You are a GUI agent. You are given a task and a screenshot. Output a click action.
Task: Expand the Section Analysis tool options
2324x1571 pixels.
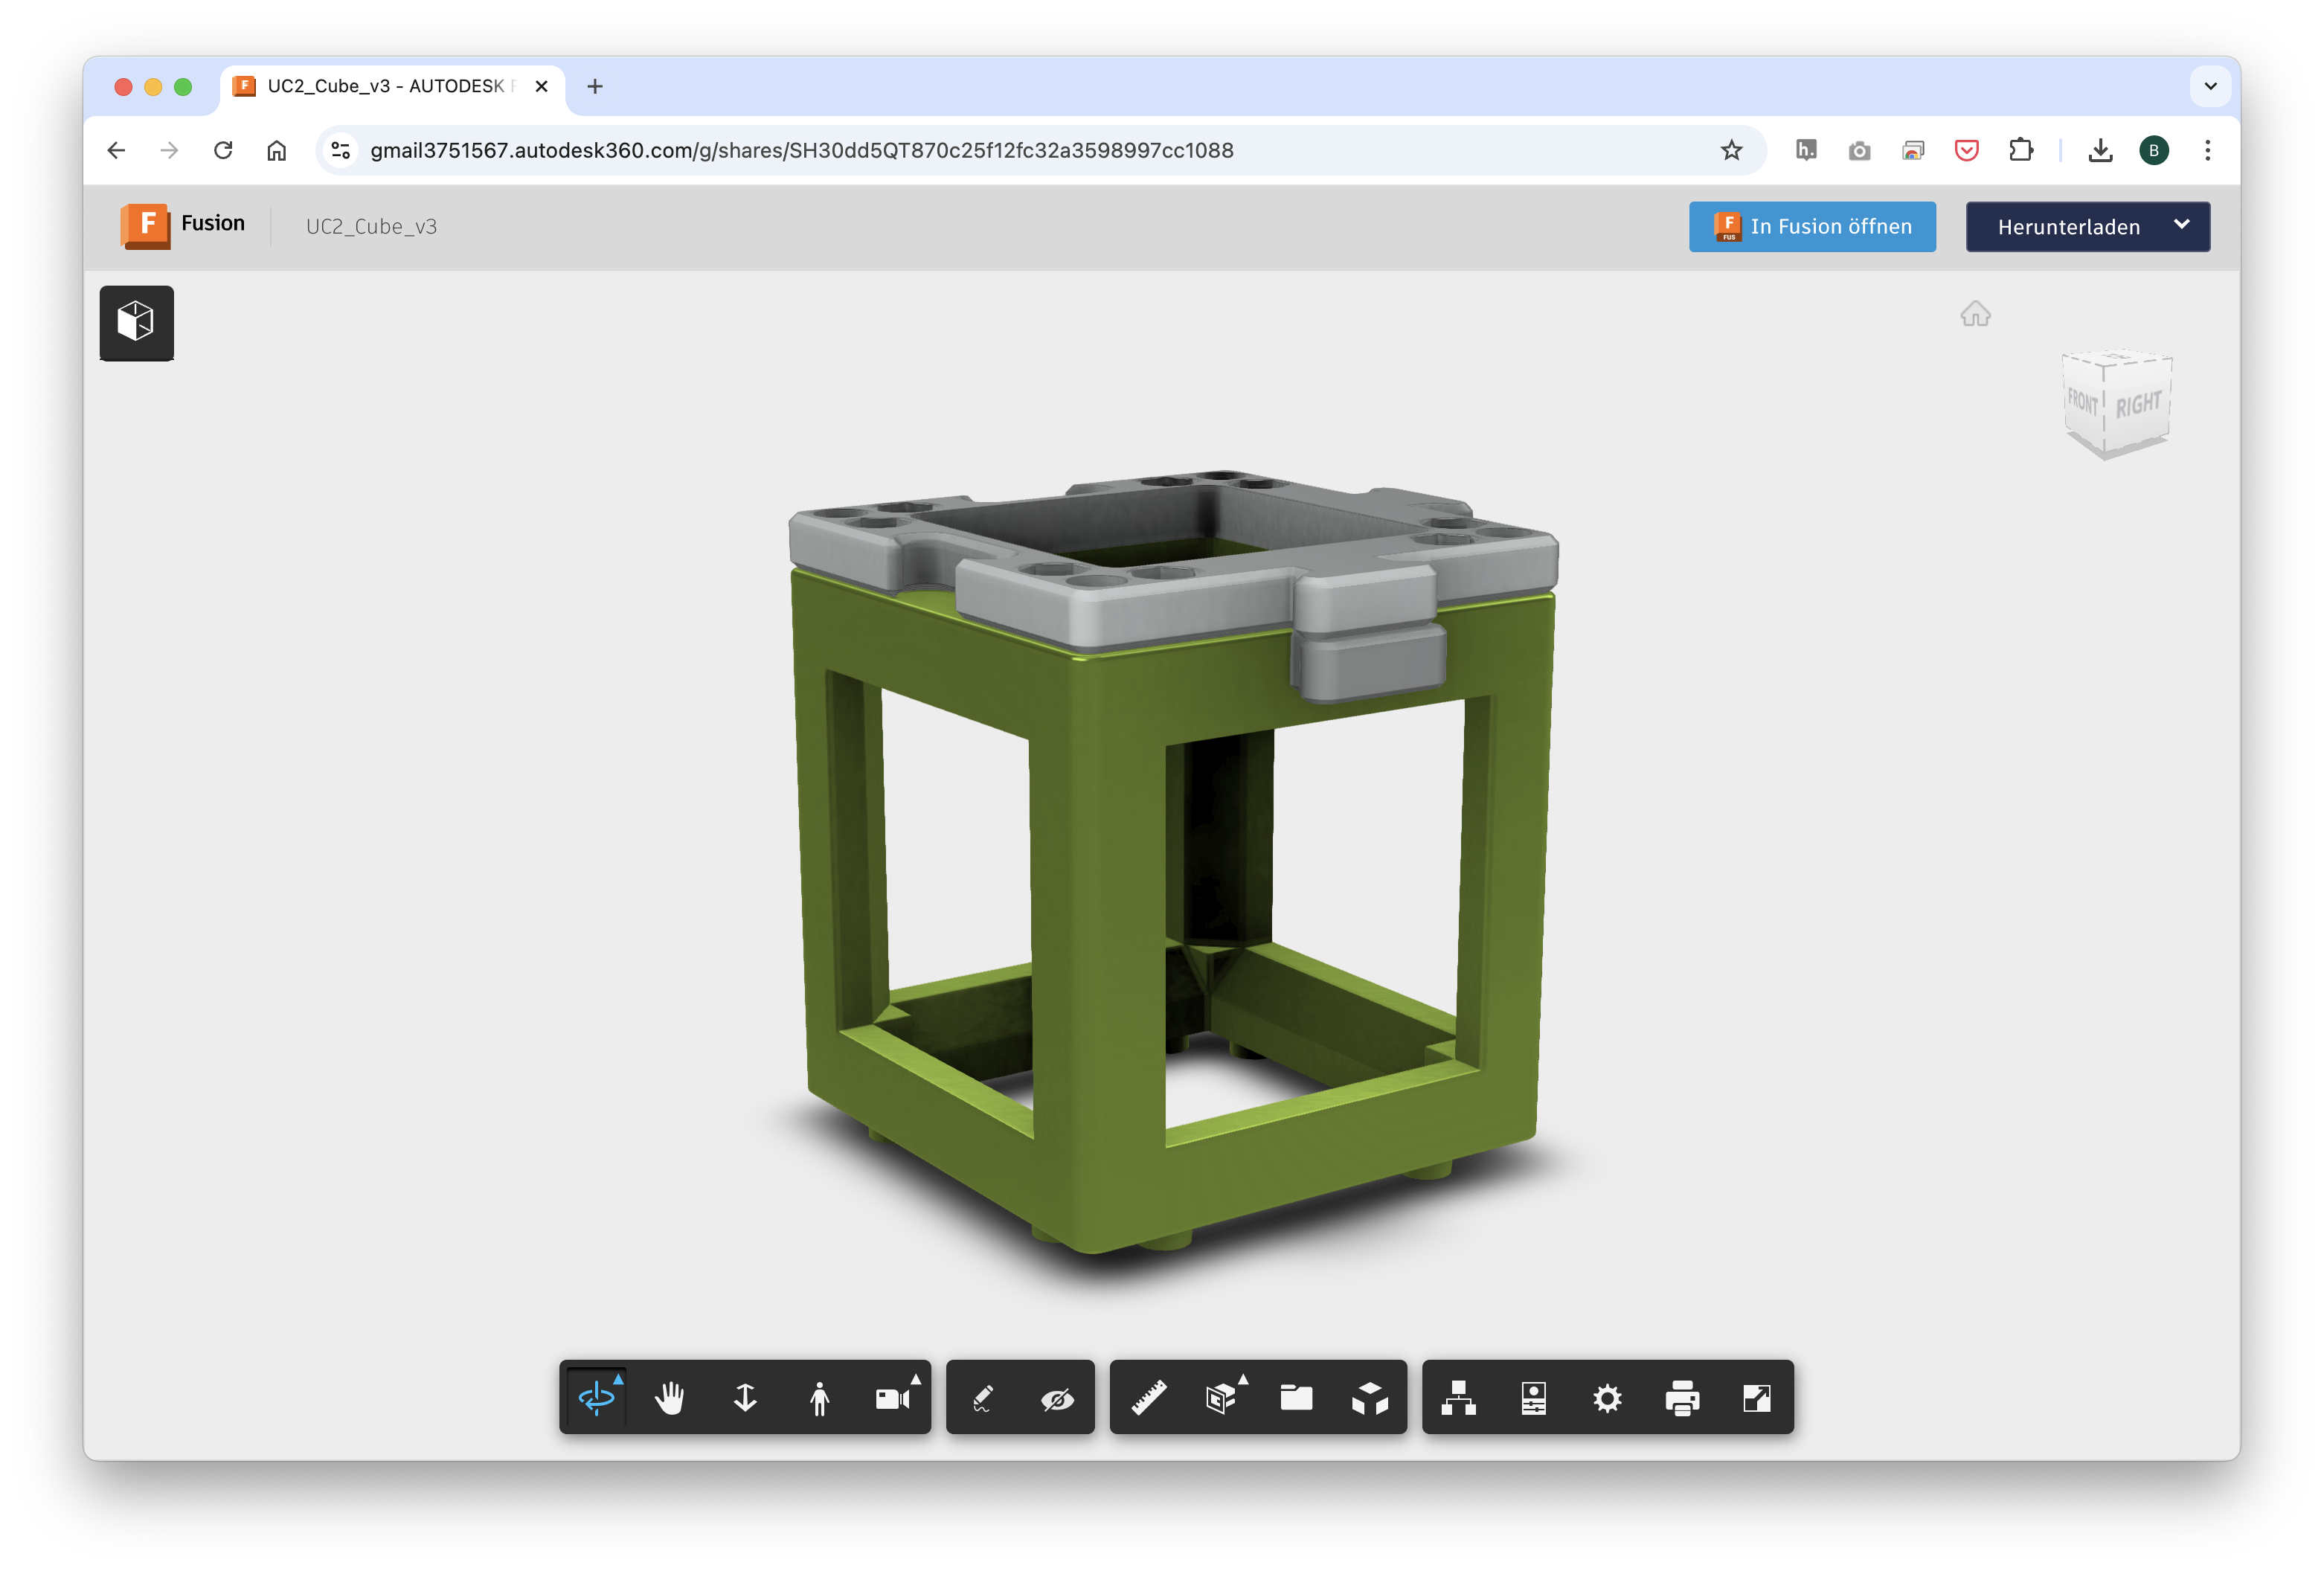(x=1243, y=1380)
